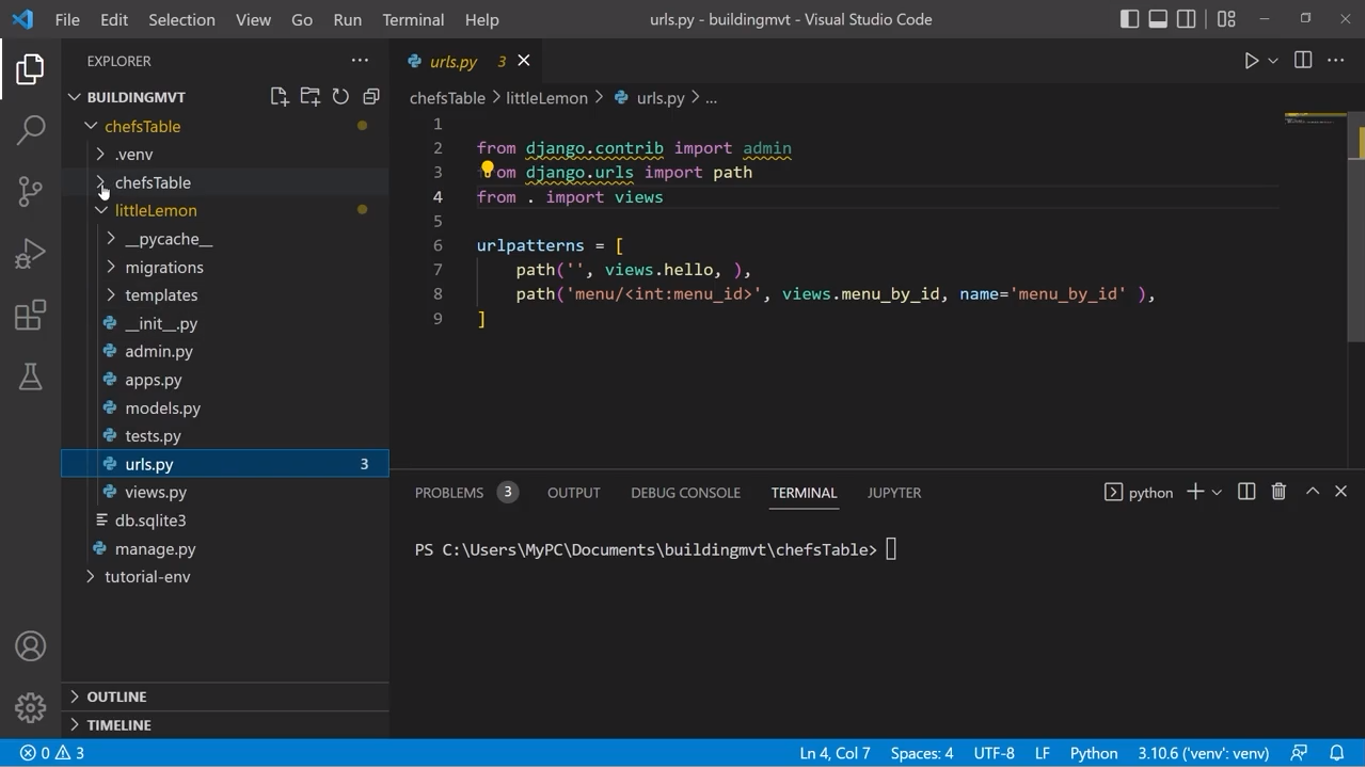Image resolution: width=1365 pixels, height=767 pixels.
Task: Open the Search view in activity bar
Action: (x=30, y=130)
